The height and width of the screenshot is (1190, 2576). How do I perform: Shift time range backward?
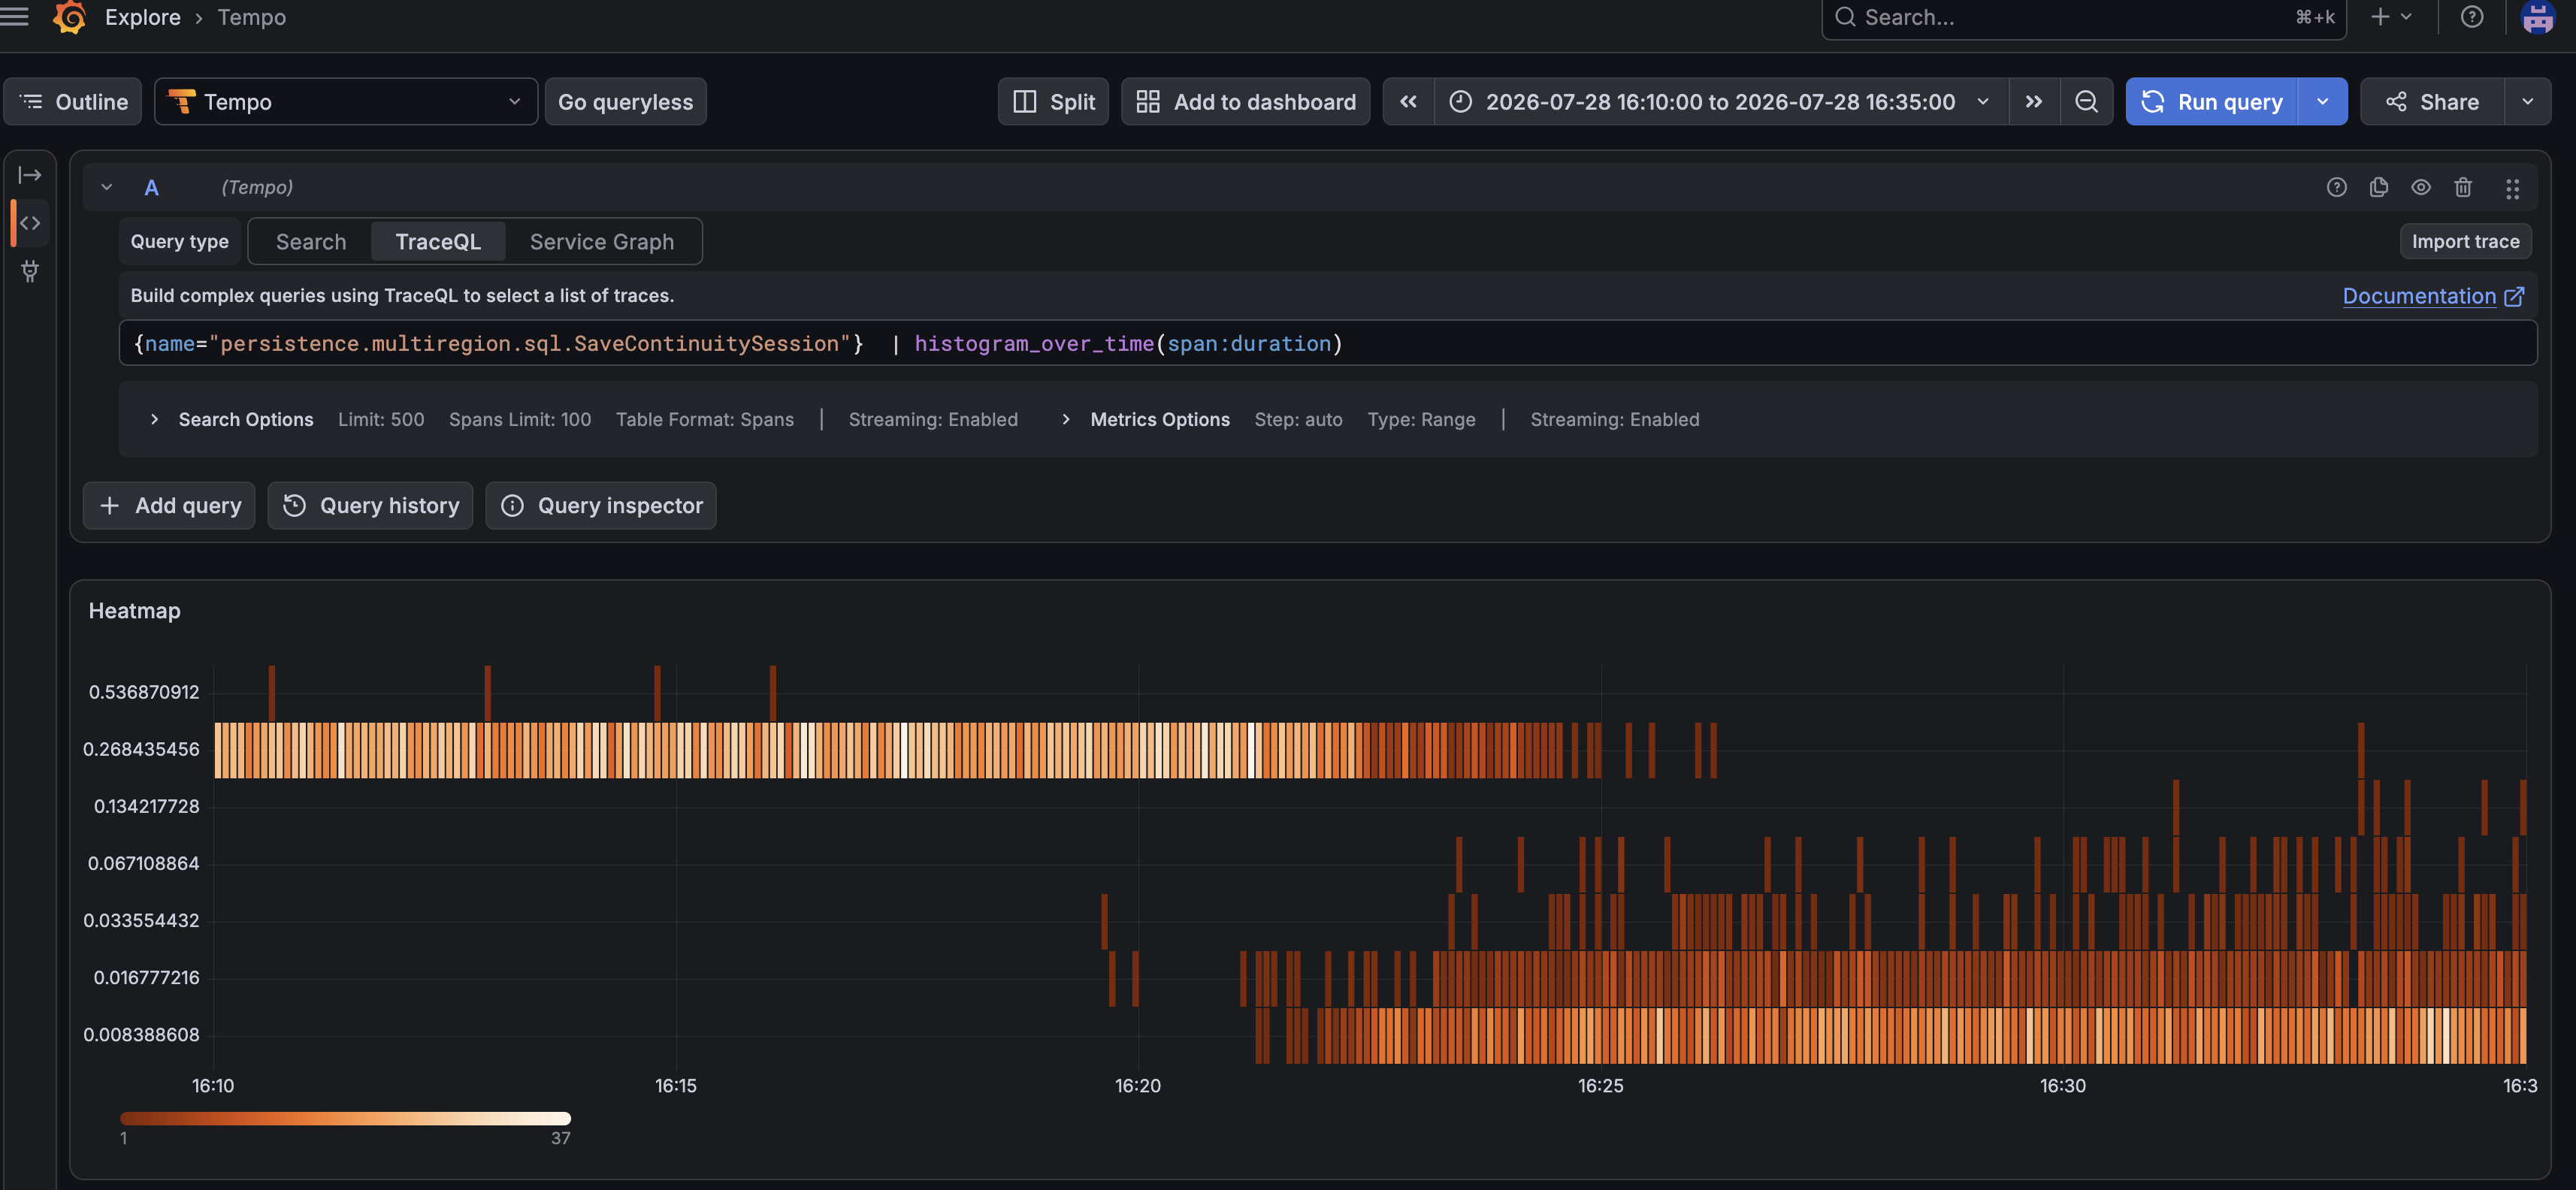[1408, 102]
